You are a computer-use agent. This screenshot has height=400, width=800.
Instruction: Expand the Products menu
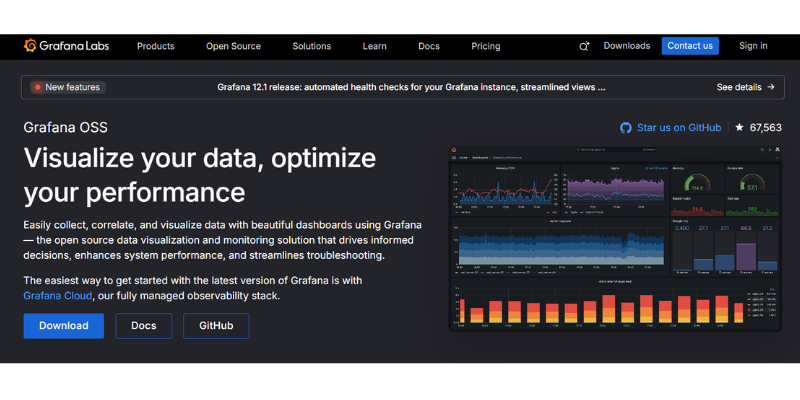[x=155, y=46]
